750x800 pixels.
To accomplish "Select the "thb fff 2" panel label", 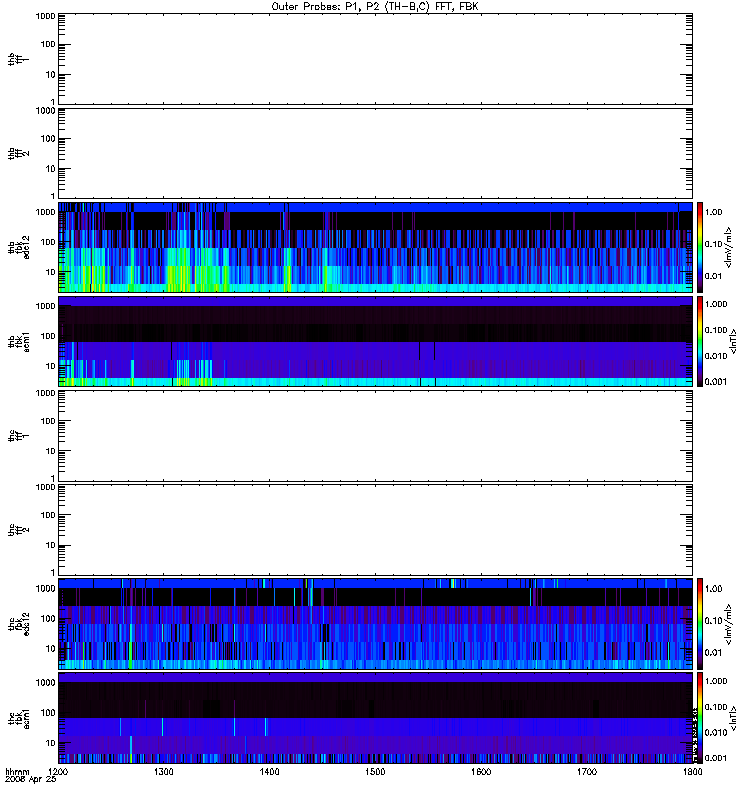I will click(x=18, y=154).
